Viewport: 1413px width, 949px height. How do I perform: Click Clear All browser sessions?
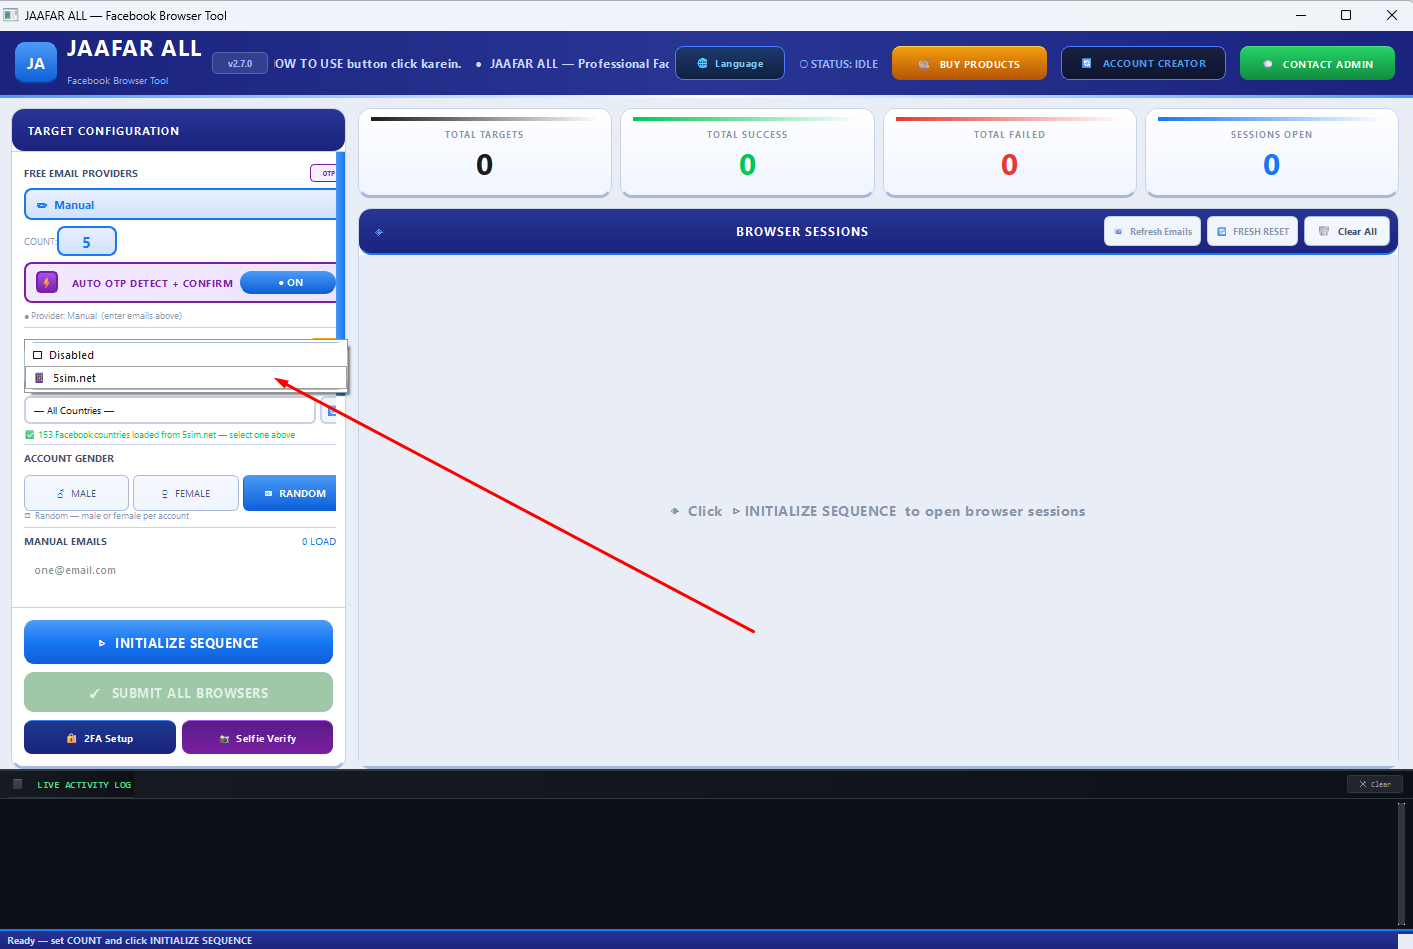pyautogui.click(x=1347, y=231)
